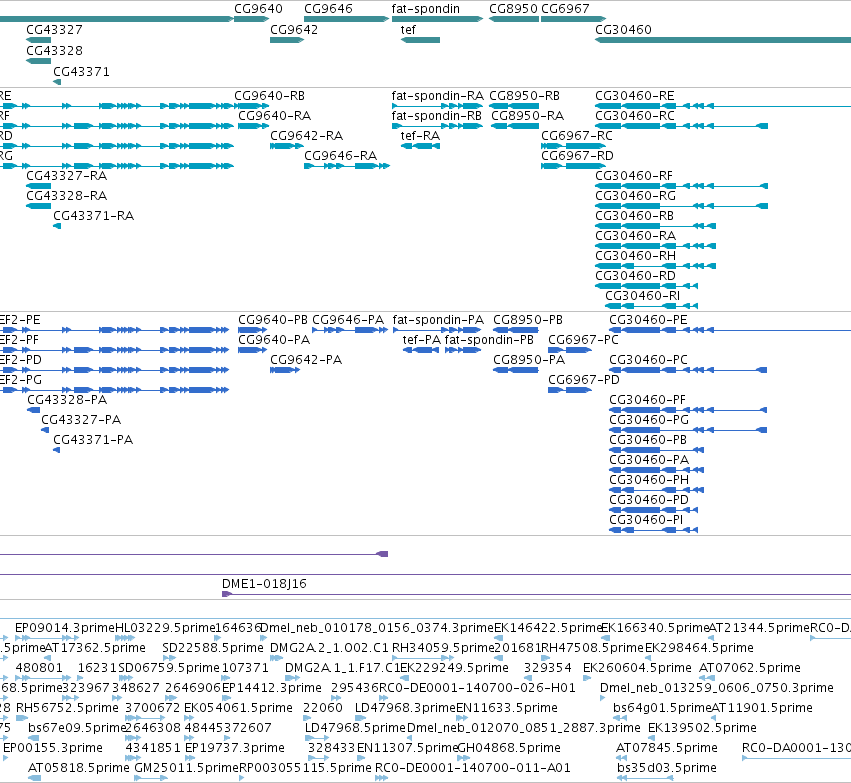Screen dimensions: 851x783
Task: Click the CG9646 gene label
Action: tap(328, 9)
